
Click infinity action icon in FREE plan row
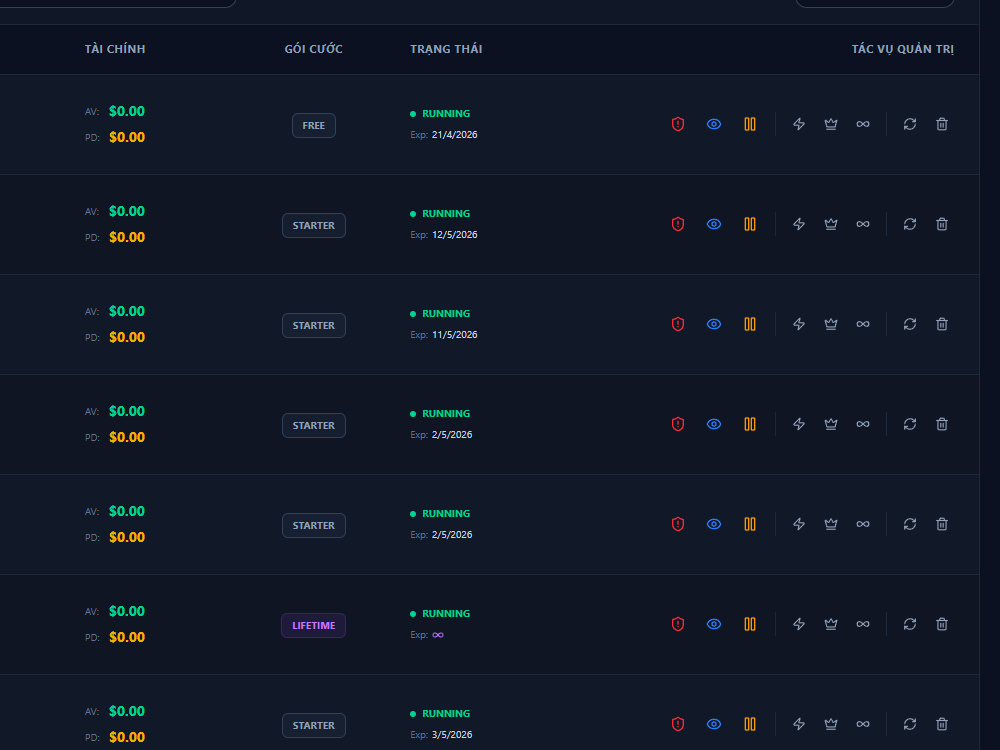click(x=863, y=124)
